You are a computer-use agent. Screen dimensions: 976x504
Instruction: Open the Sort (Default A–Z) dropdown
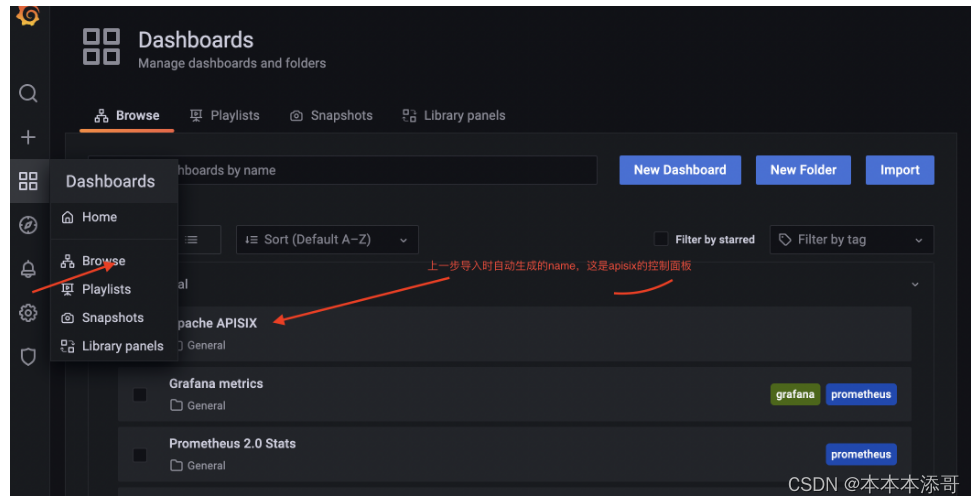point(327,240)
